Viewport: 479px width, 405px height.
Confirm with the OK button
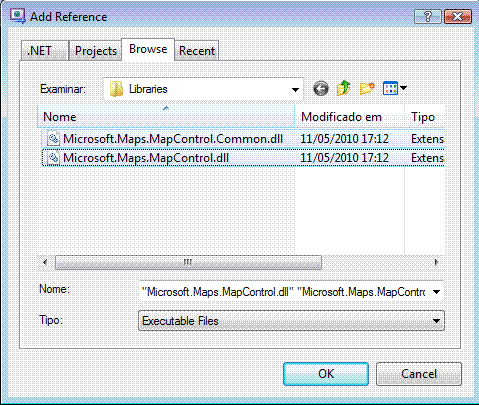tap(326, 374)
